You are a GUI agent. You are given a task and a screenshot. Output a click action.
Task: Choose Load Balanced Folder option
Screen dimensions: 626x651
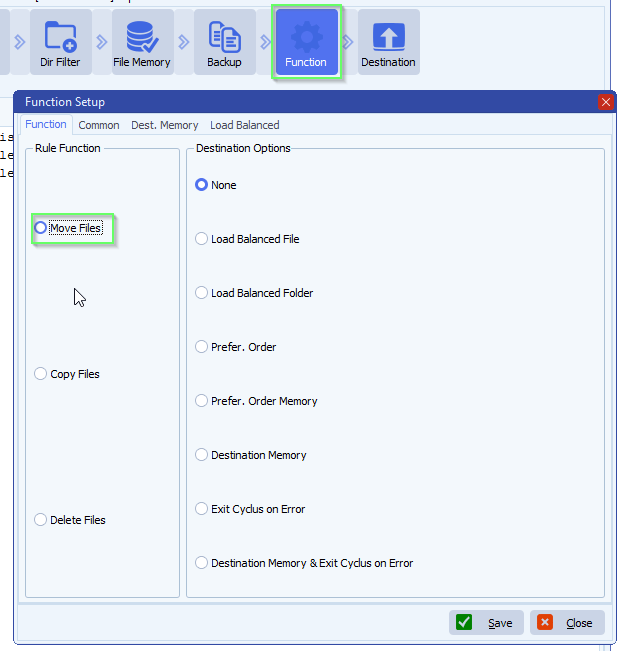pyautogui.click(x=254, y=293)
